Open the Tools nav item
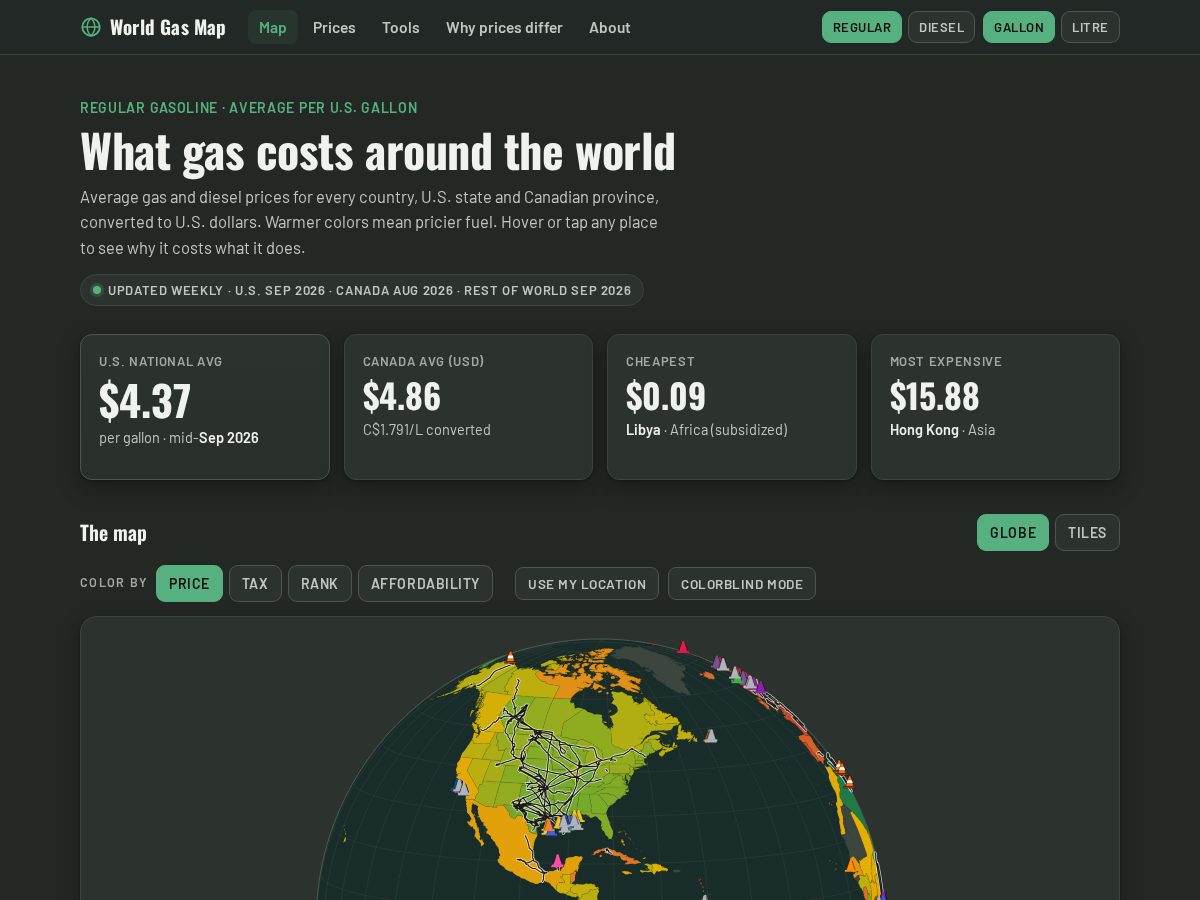 click(401, 27)
